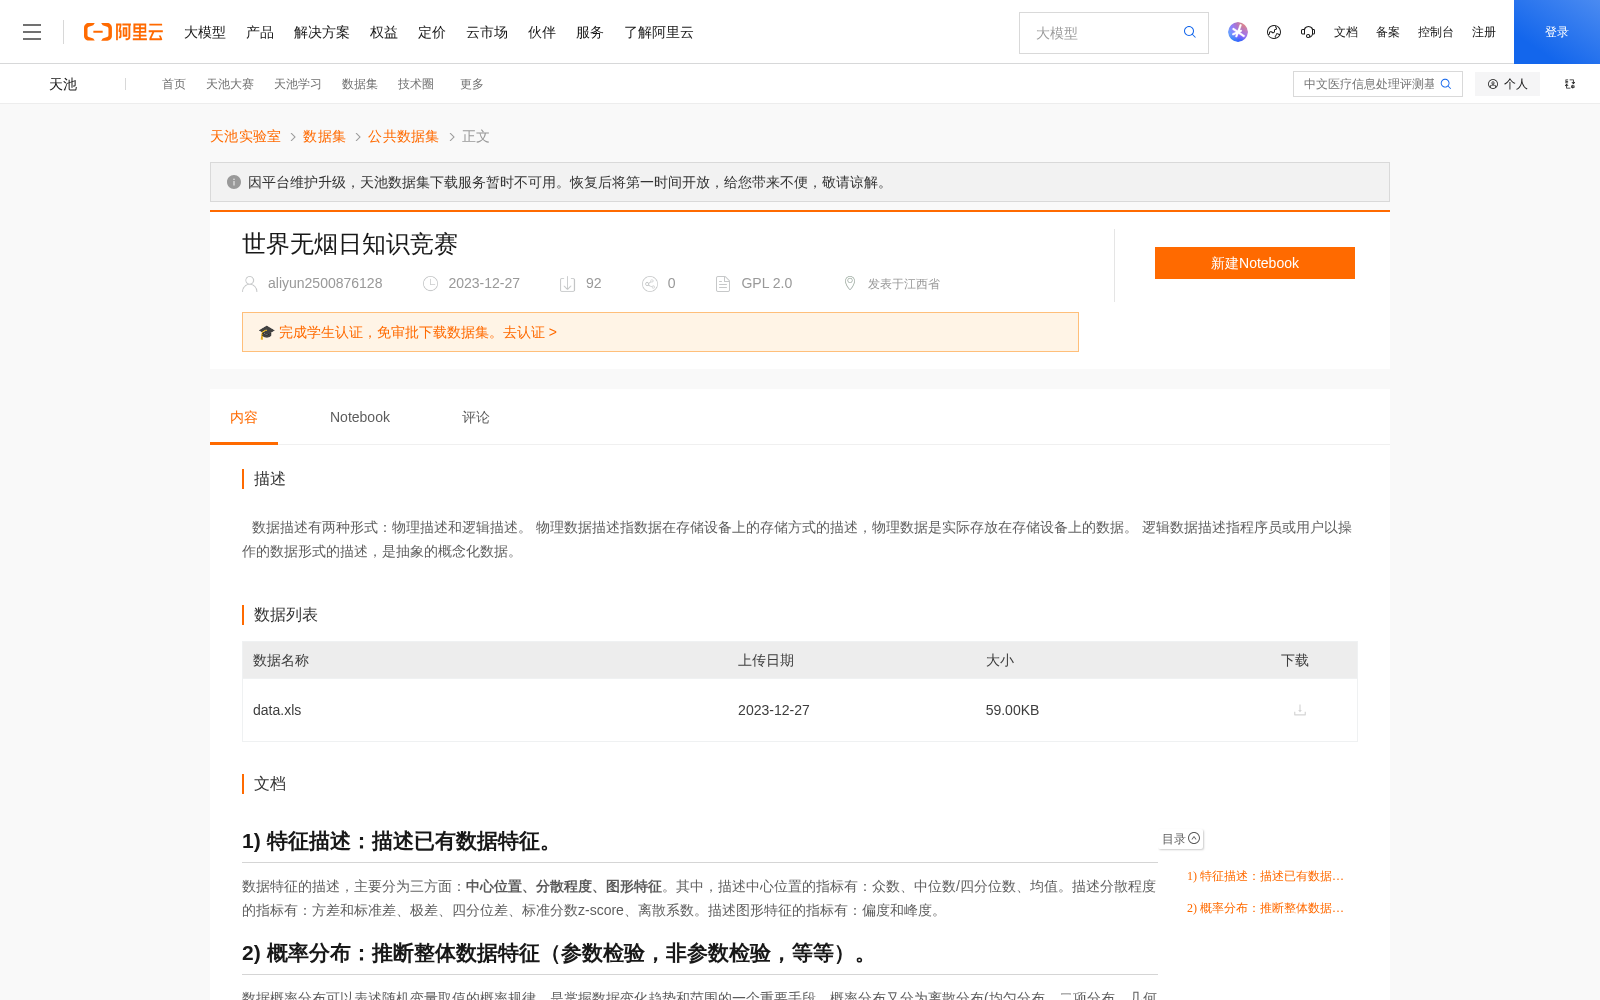The image size is (1600, 1000).
Task: Open the 权益 menu
Action: 384,32
